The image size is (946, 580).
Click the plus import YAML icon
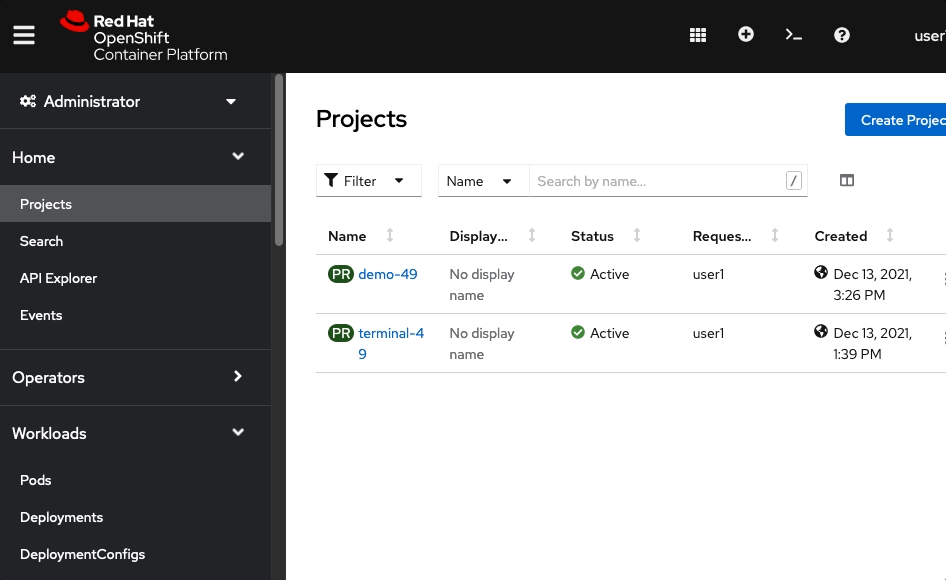[746, 34]
